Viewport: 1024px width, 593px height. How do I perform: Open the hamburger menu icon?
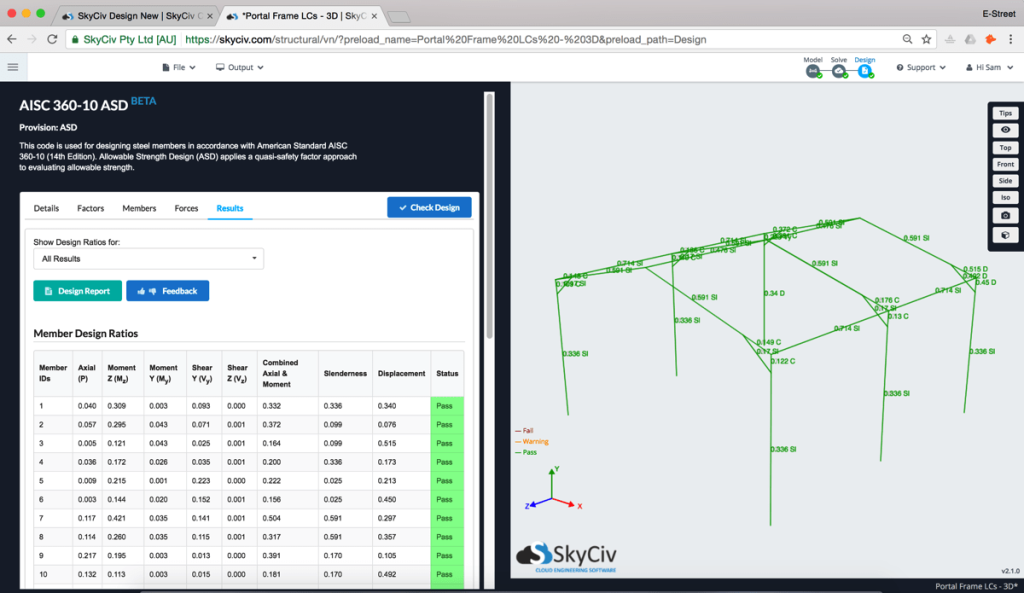click(13, 67)
